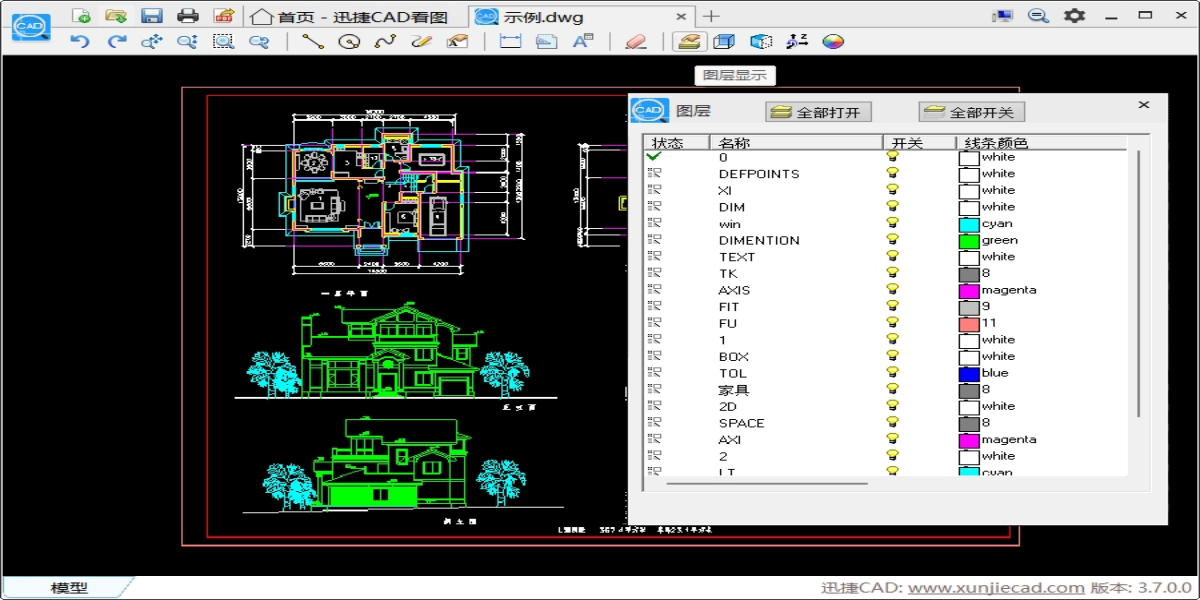Click the print icon
Image resolution: width=1200 pixels, height=600 pixels.
coord(188,15)
